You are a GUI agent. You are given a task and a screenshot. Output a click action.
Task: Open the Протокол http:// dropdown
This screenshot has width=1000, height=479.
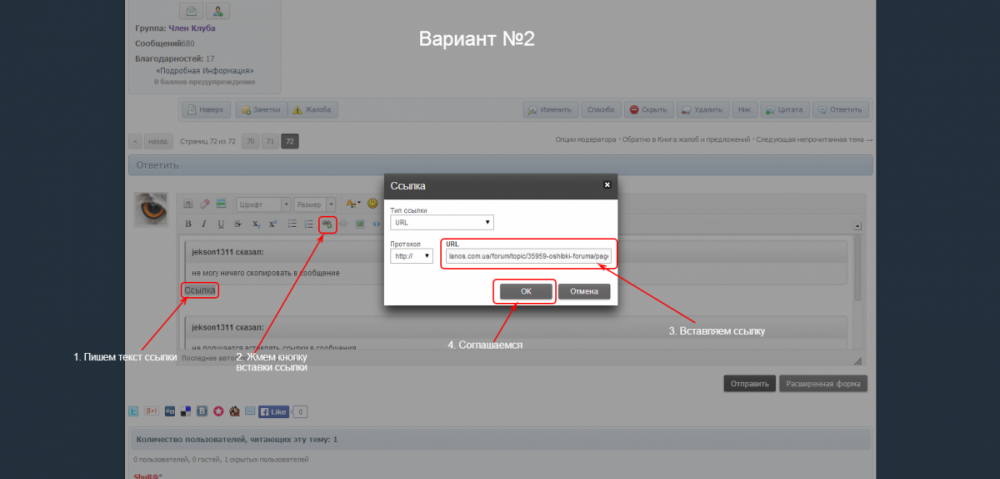pos(411,256)
